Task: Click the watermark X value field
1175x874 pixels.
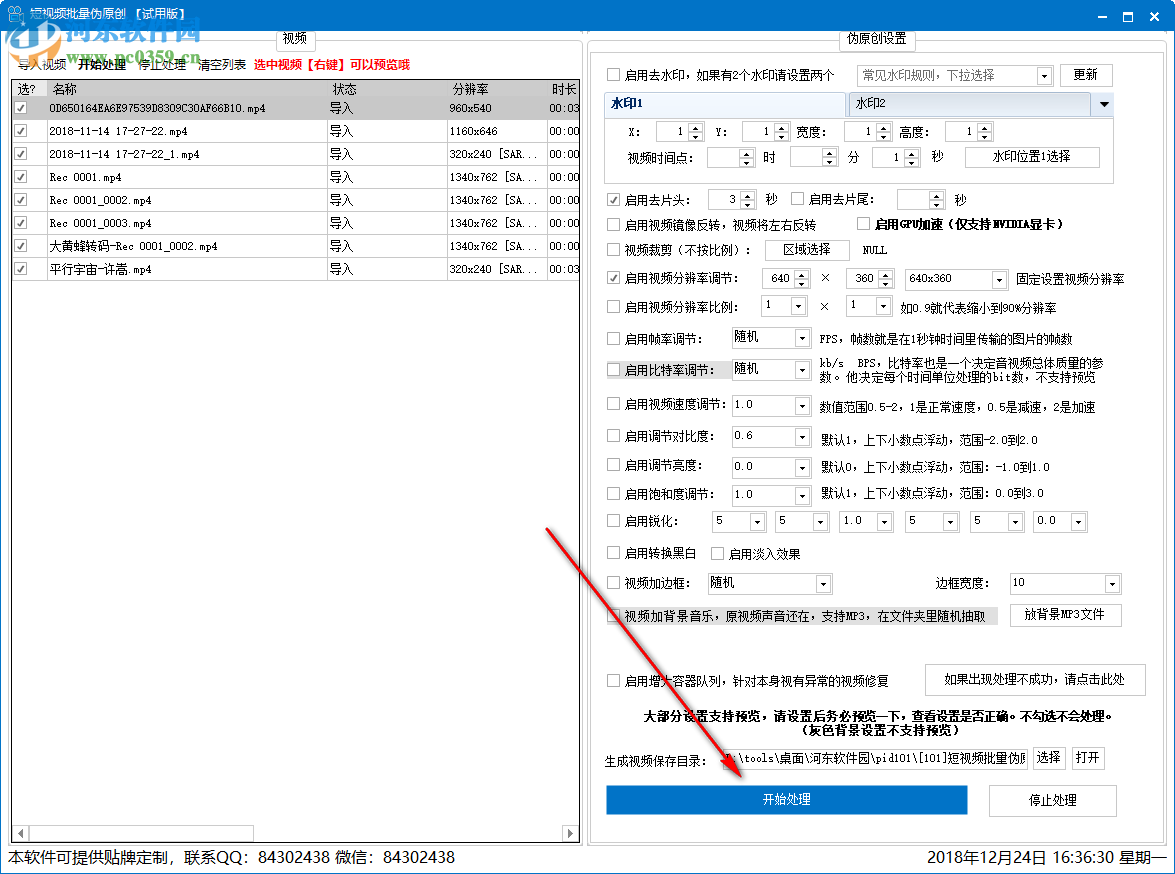Action: pyautogui.click(x=672, y=132)
